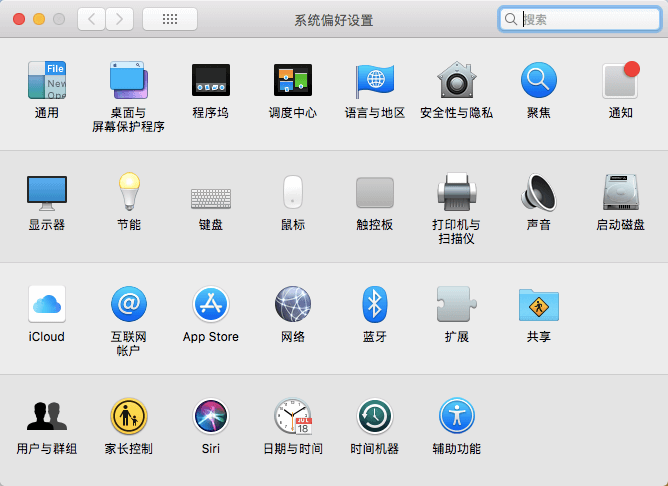Viewport: 668px width, 486px height.
Task: Click the forward navigation arrow
Action: 120,19
